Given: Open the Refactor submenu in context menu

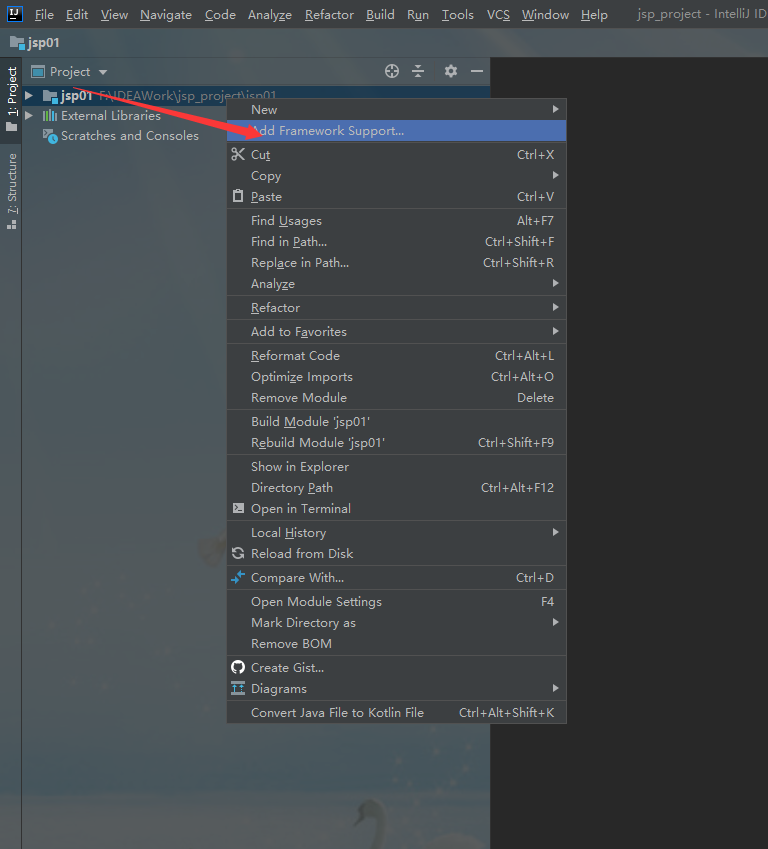Looking at the screenshot, I should click(396, 308).
